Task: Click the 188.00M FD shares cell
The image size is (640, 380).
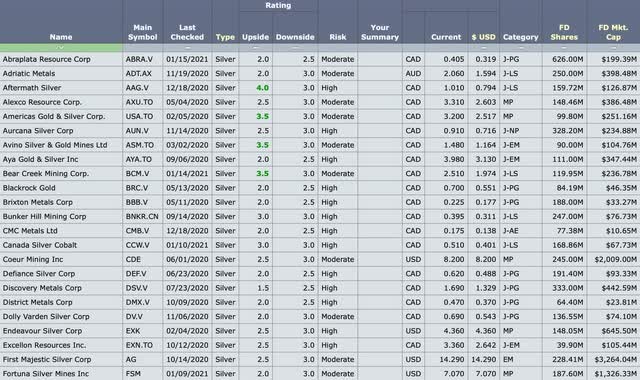Action: (x=568, y=202)
